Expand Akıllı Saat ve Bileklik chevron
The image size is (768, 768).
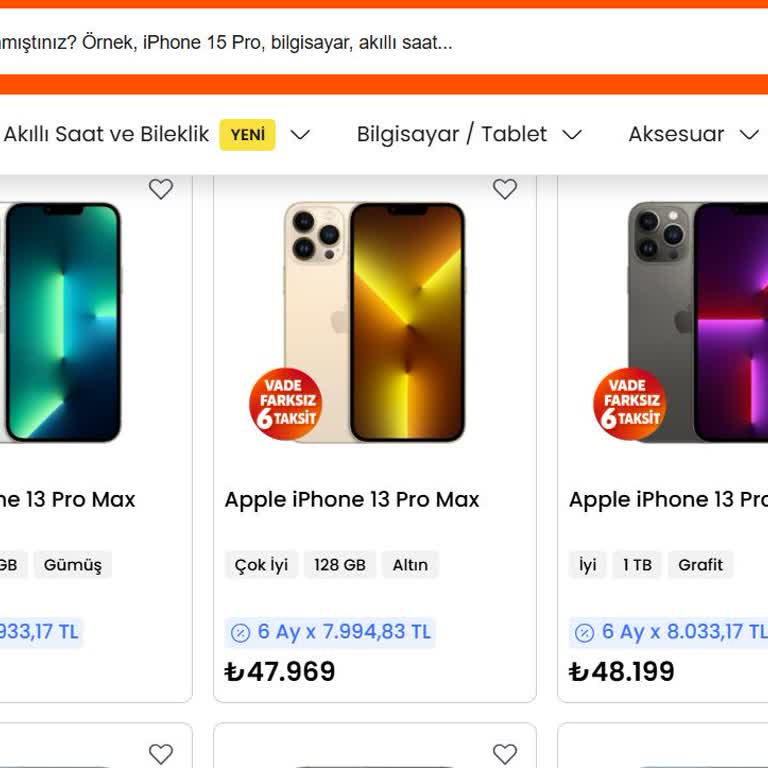[300, 135]
